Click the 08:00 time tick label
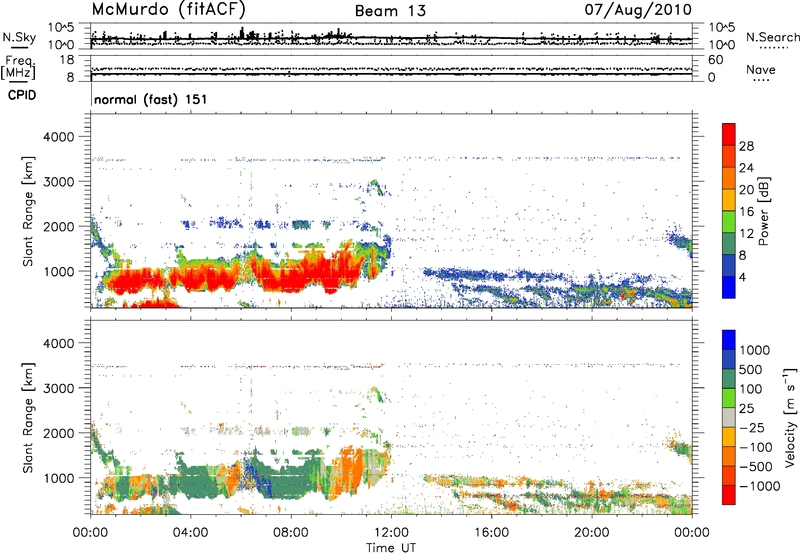The image size is (800, 554). point(291,533)
